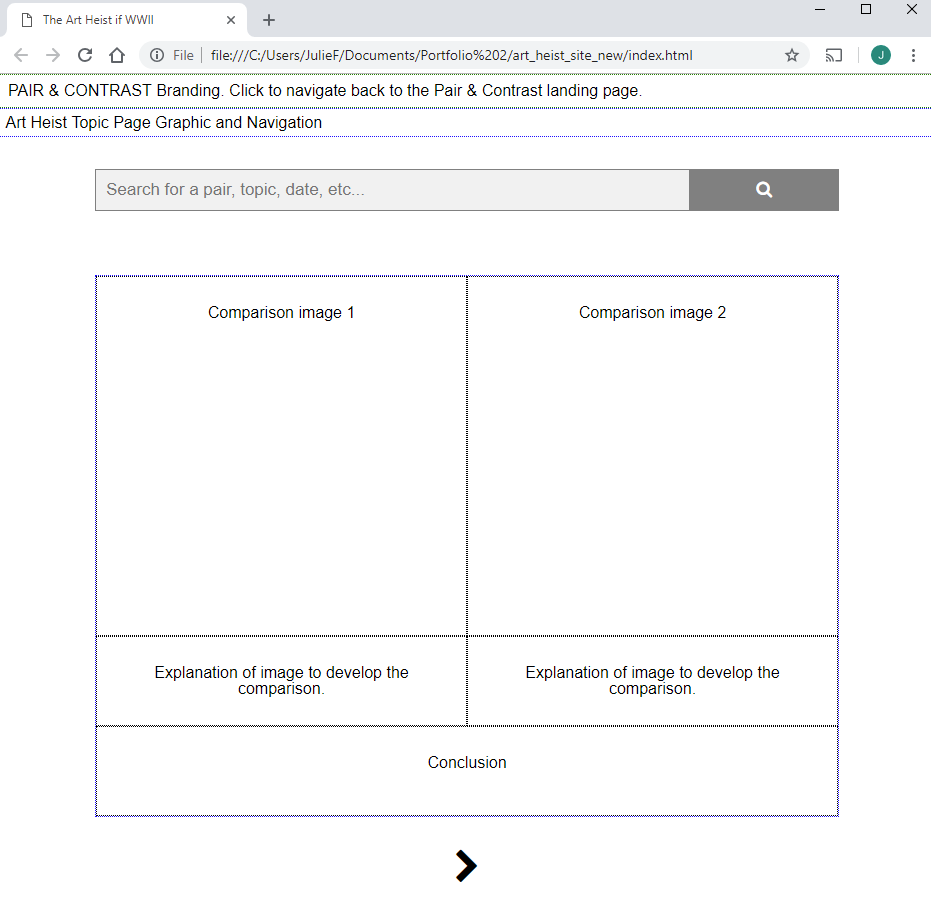
Task: Click the PAIR & CONTRAST Branding link
Action: [x=322, y=90]
